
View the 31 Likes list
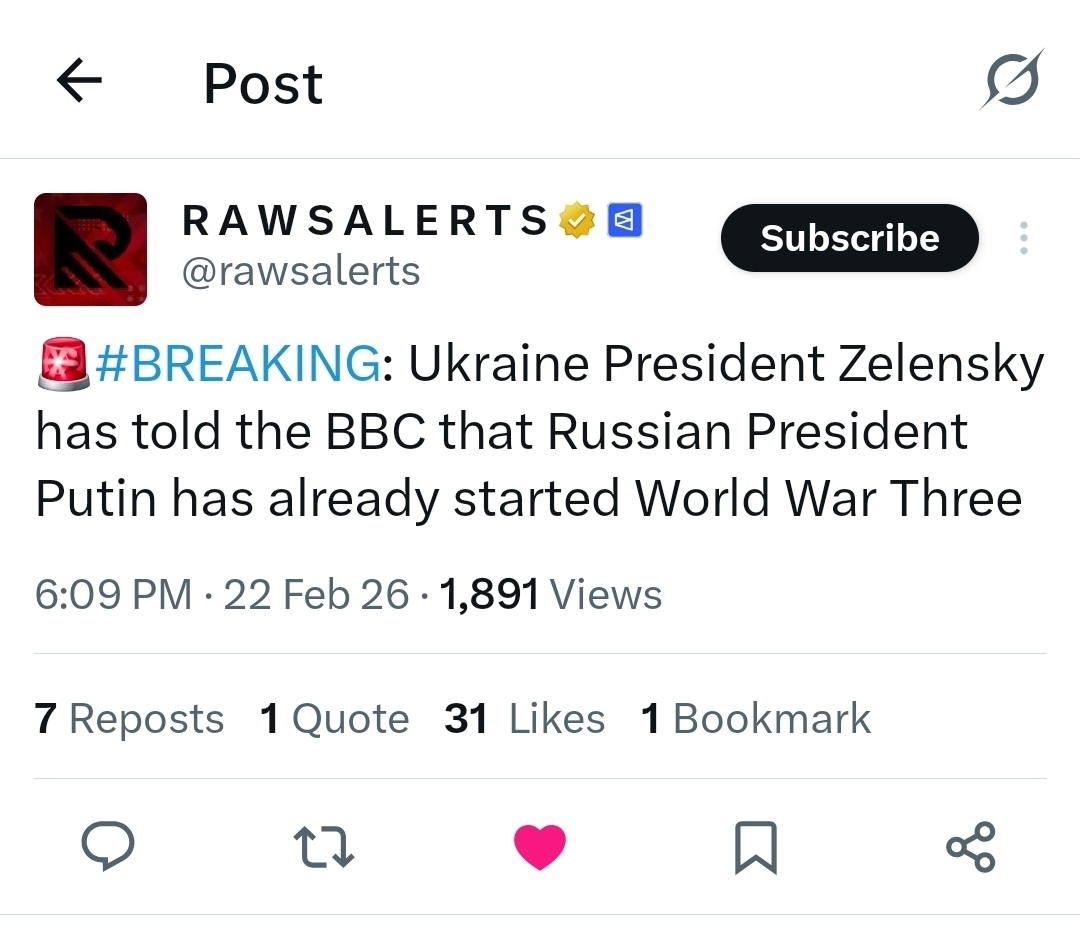(524, 719)
